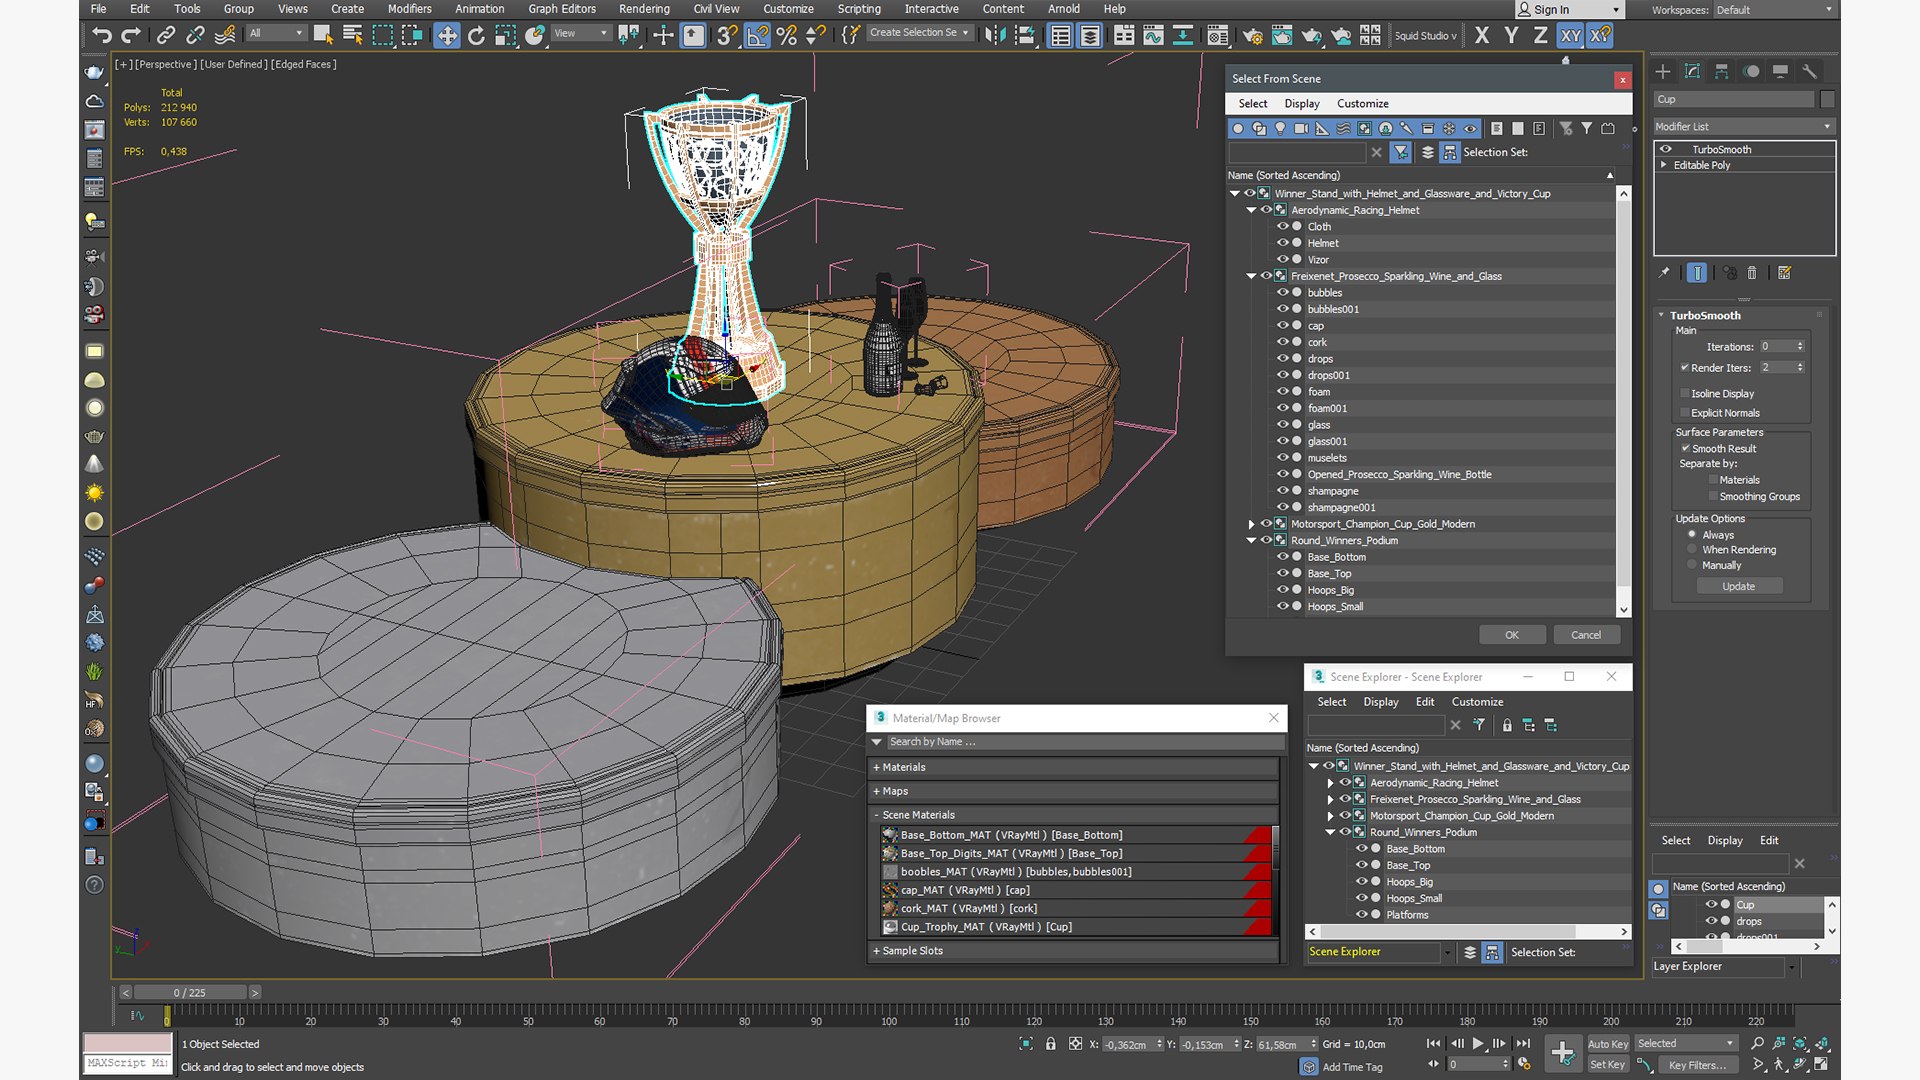Collapse Aerodynamic_Racing_Helmet in Select From Scene
The width and height of the screenshot is (1920, 1080).
pyautogui.click(x=1251, y=210)
